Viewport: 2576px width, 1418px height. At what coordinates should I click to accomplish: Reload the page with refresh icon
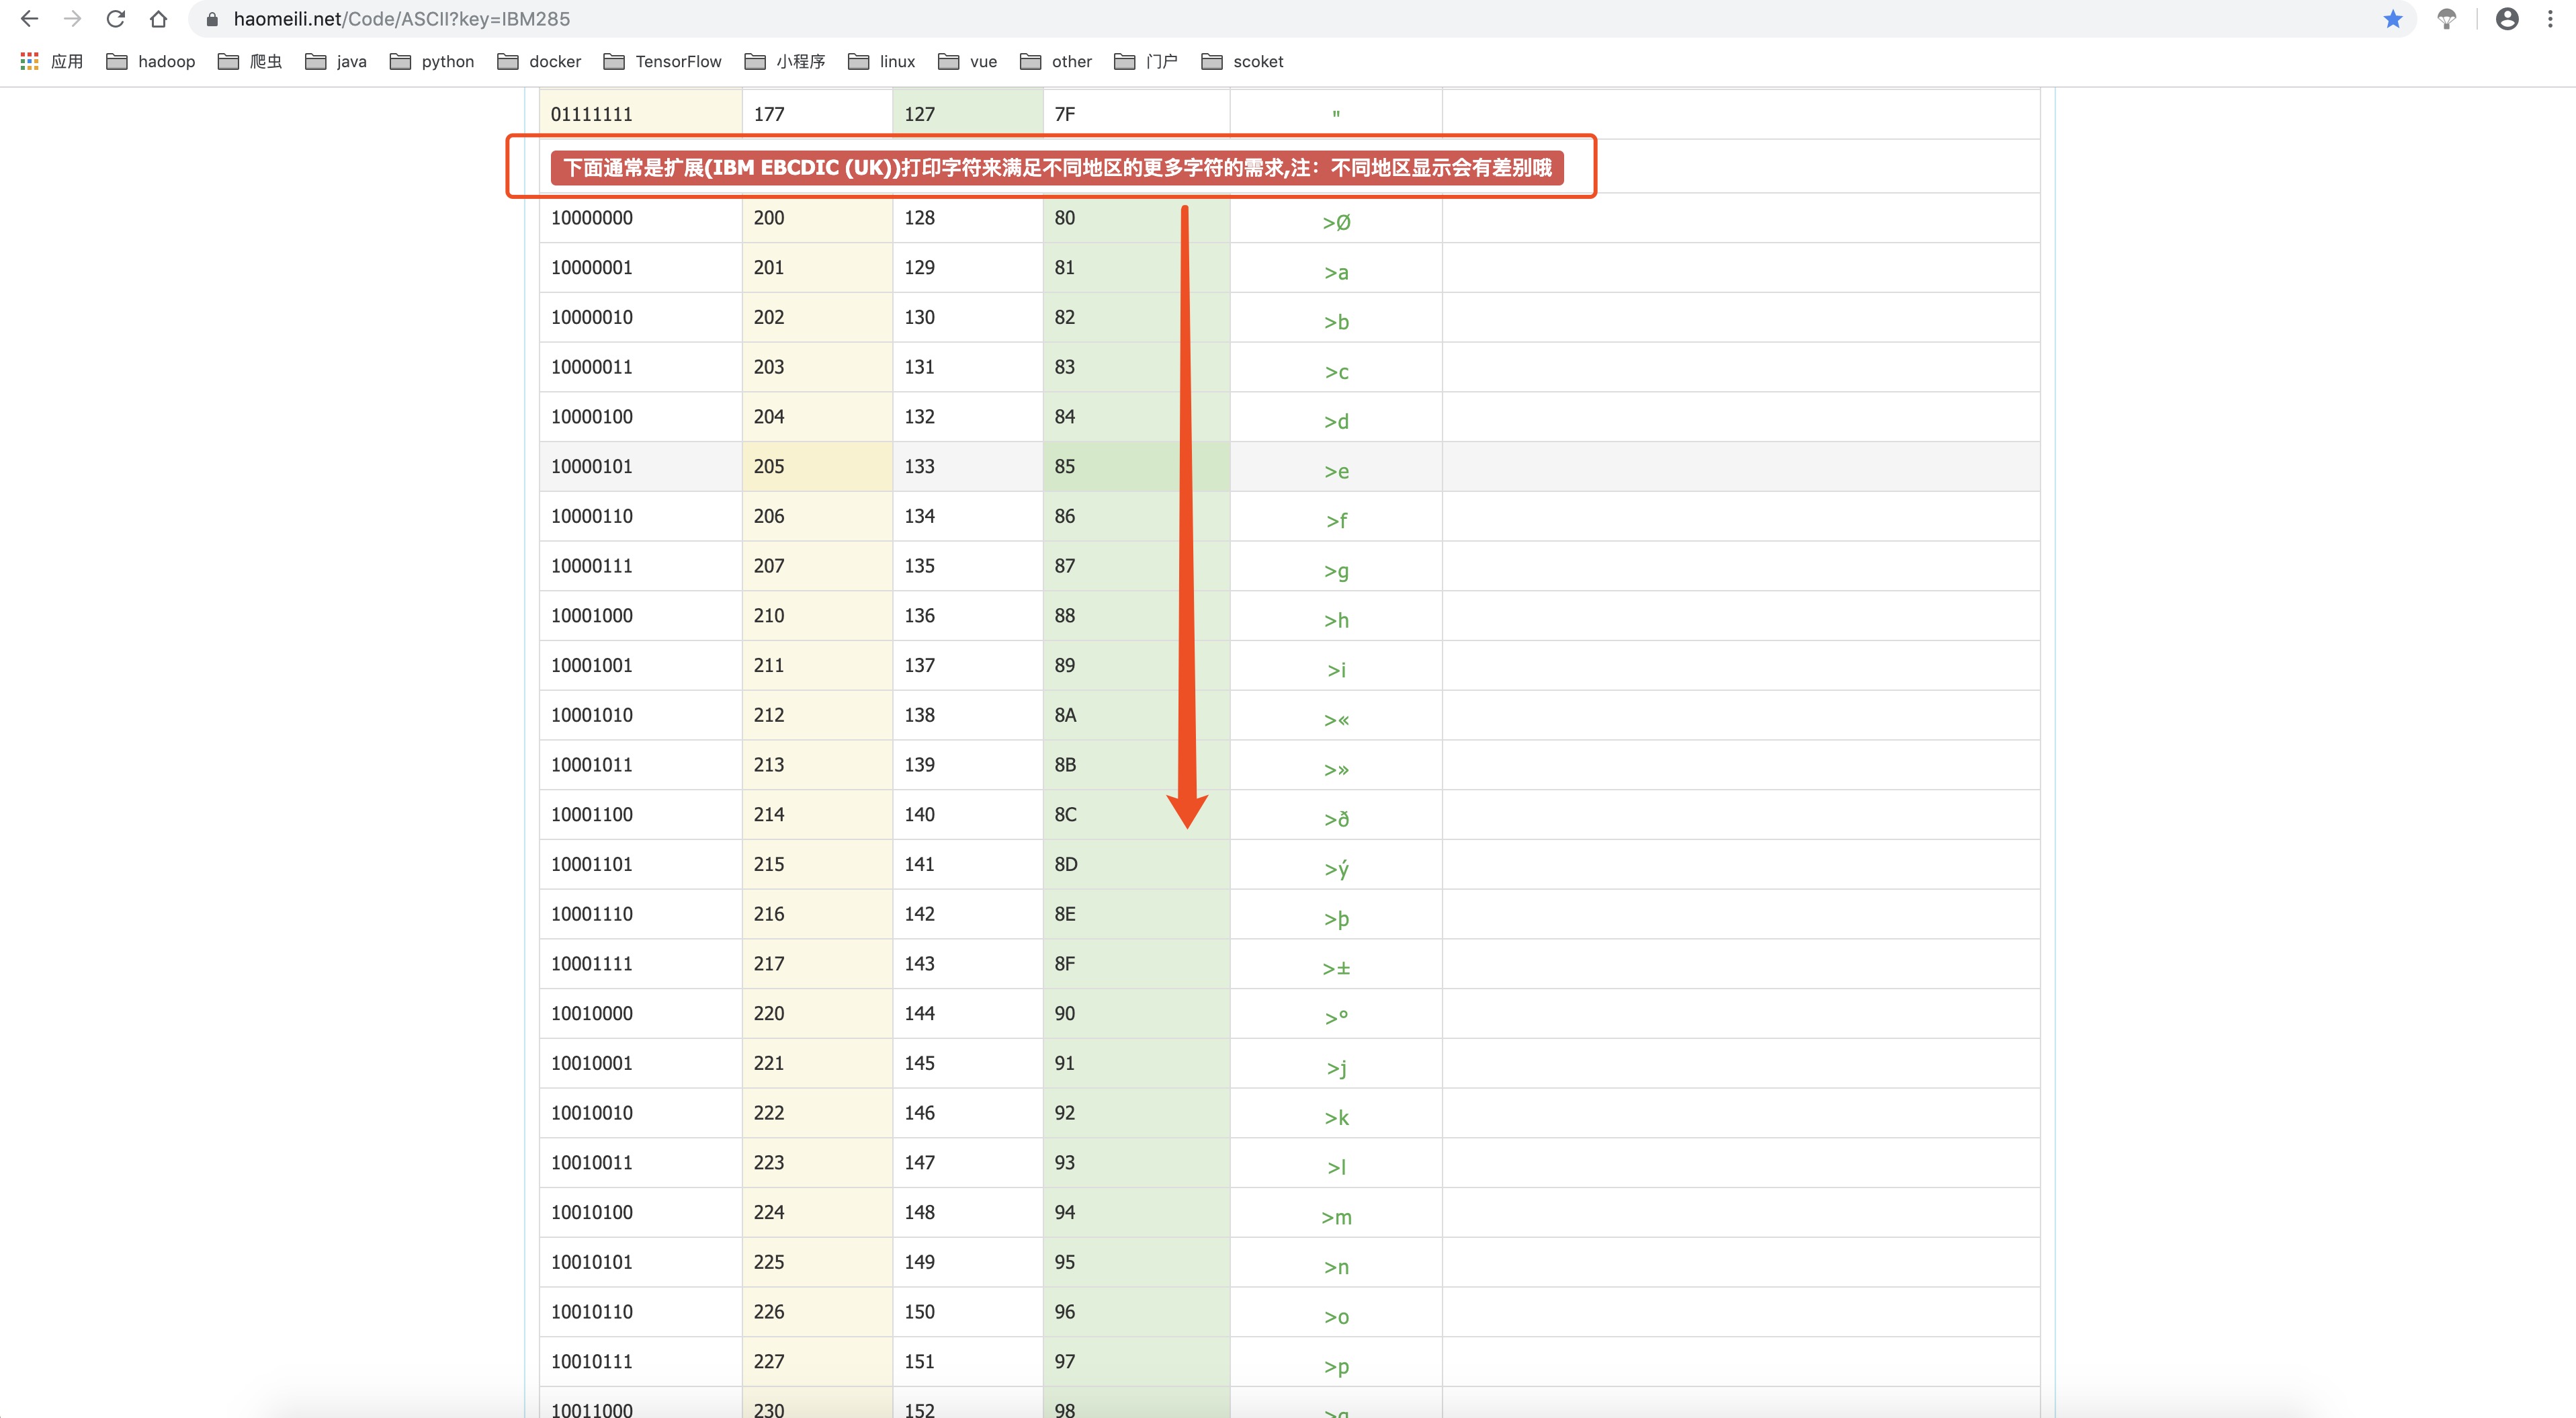116,19
